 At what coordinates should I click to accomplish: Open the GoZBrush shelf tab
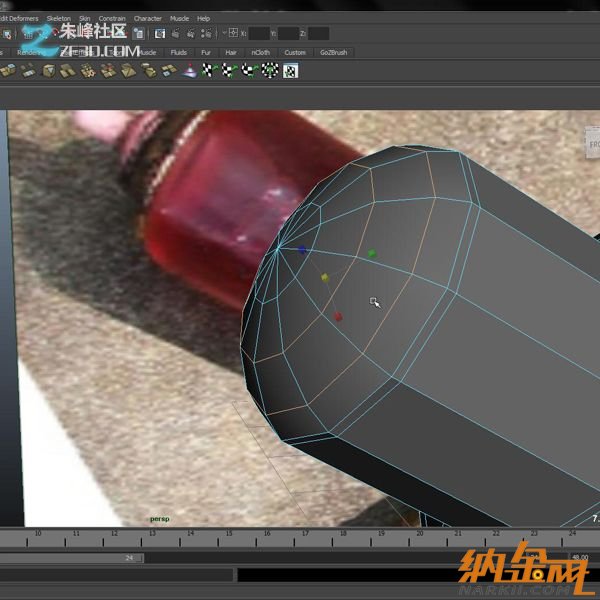click(331, 52)
